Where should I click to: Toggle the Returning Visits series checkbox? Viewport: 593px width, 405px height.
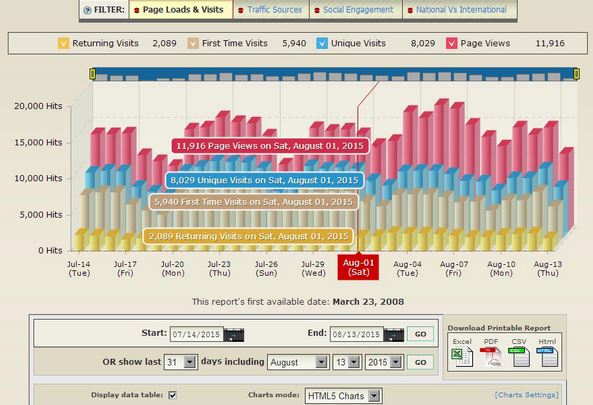63,43
